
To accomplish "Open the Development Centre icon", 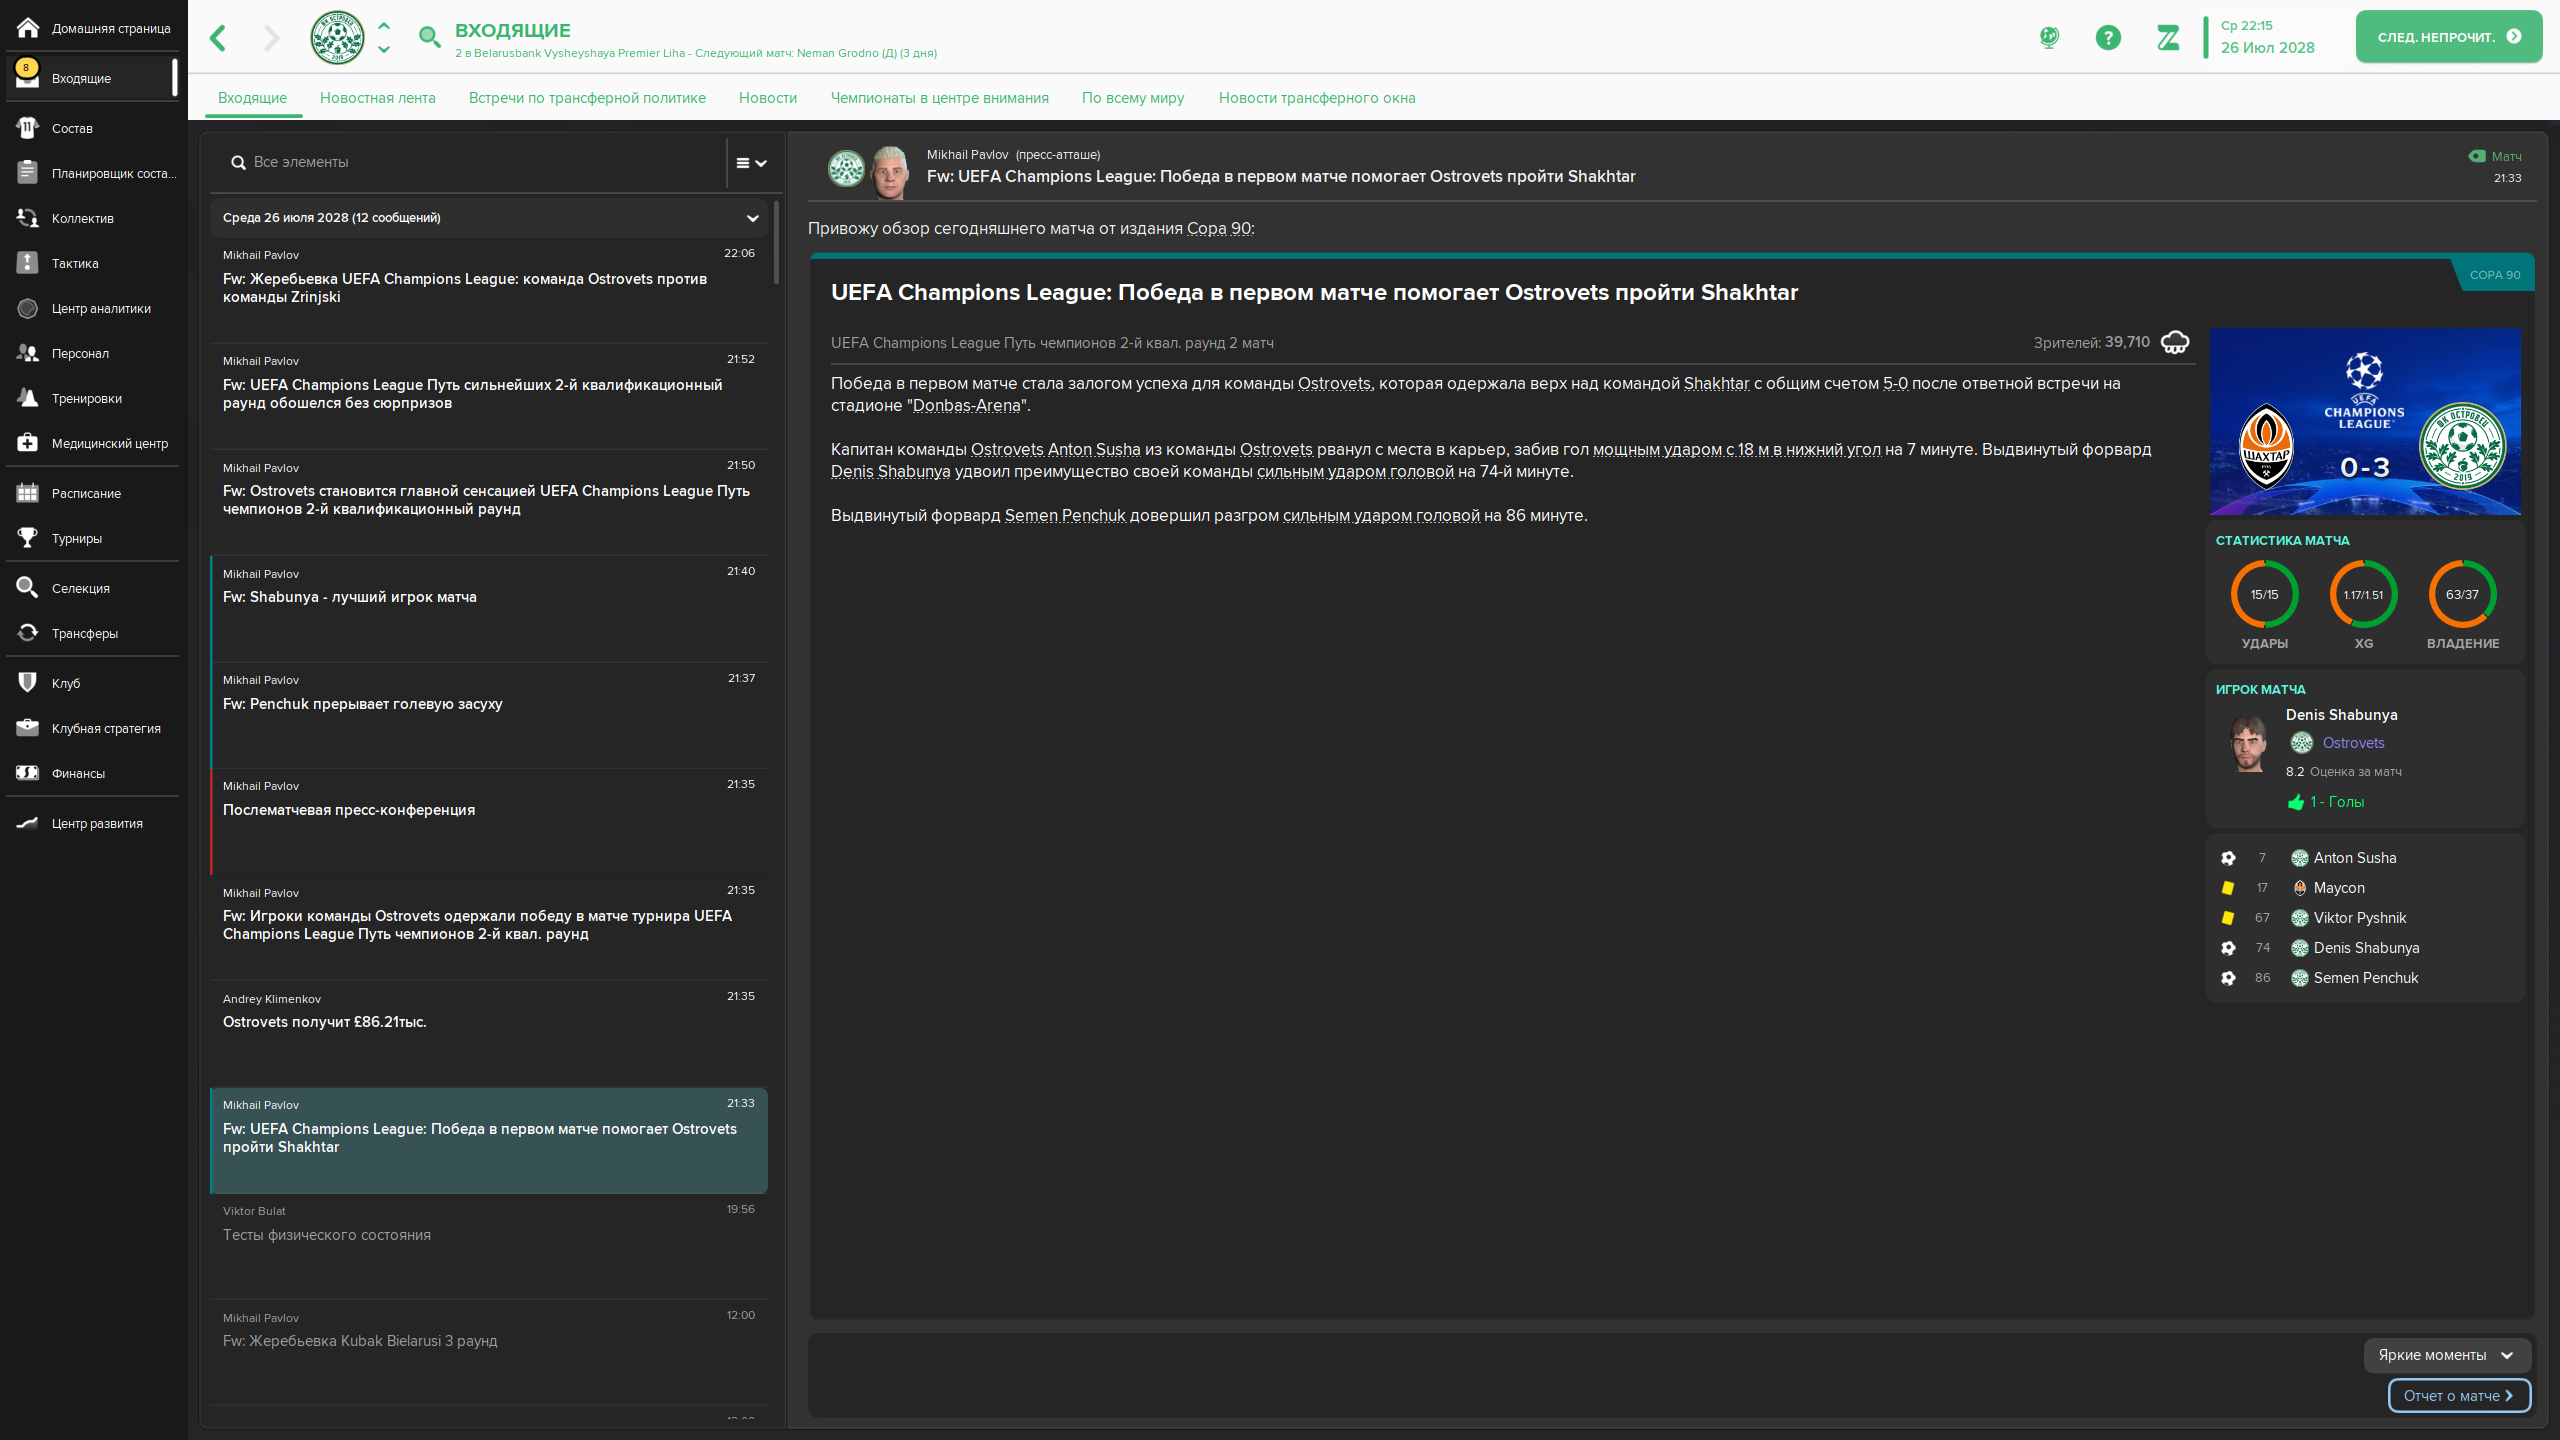I will point(28,823).
